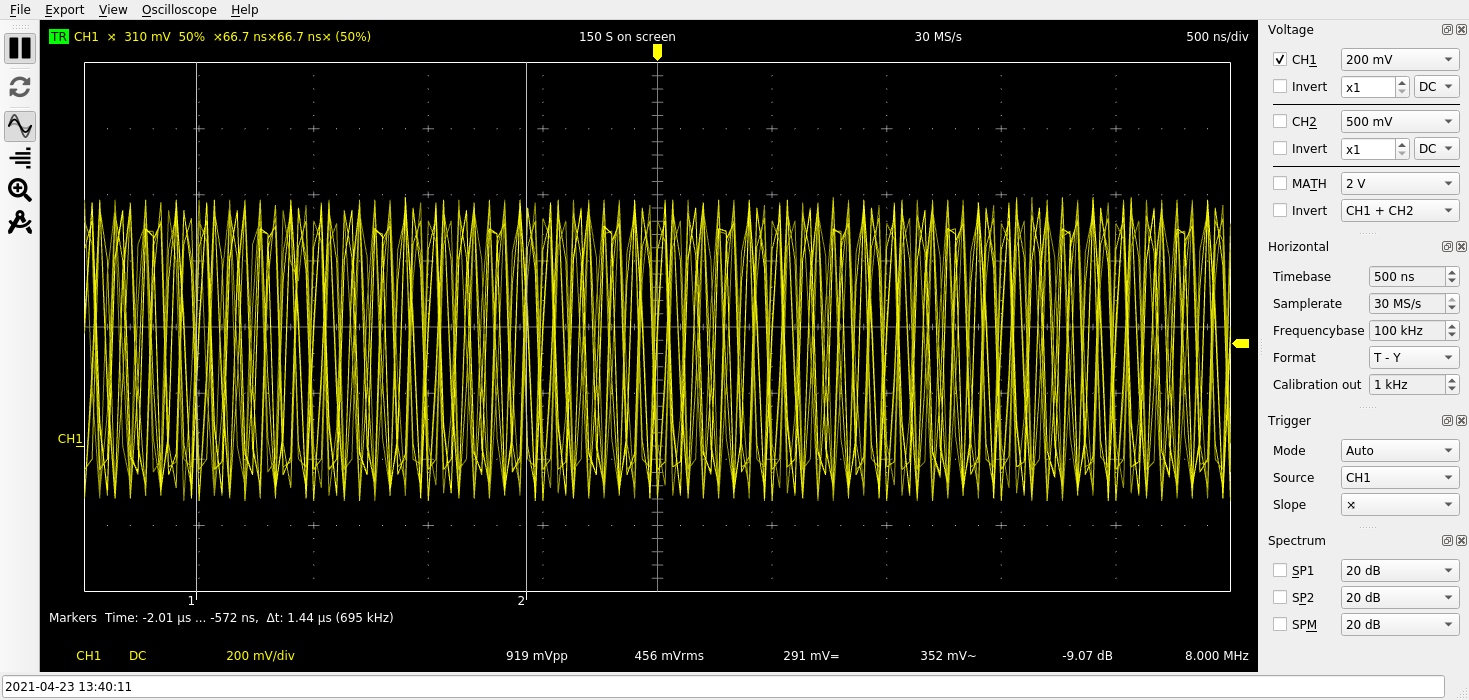Open the Oscilloscope menu

click(179, 10)
